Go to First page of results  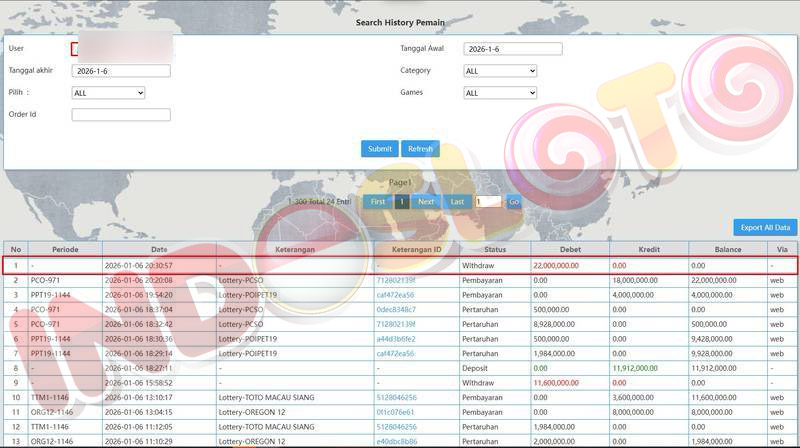[377, 202]
